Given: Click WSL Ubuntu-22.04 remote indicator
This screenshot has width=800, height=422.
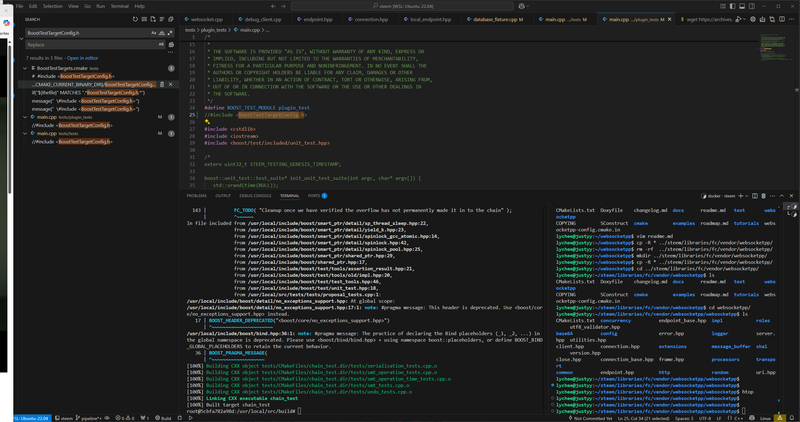Looking at the screenshot, I should click(32, 418).
